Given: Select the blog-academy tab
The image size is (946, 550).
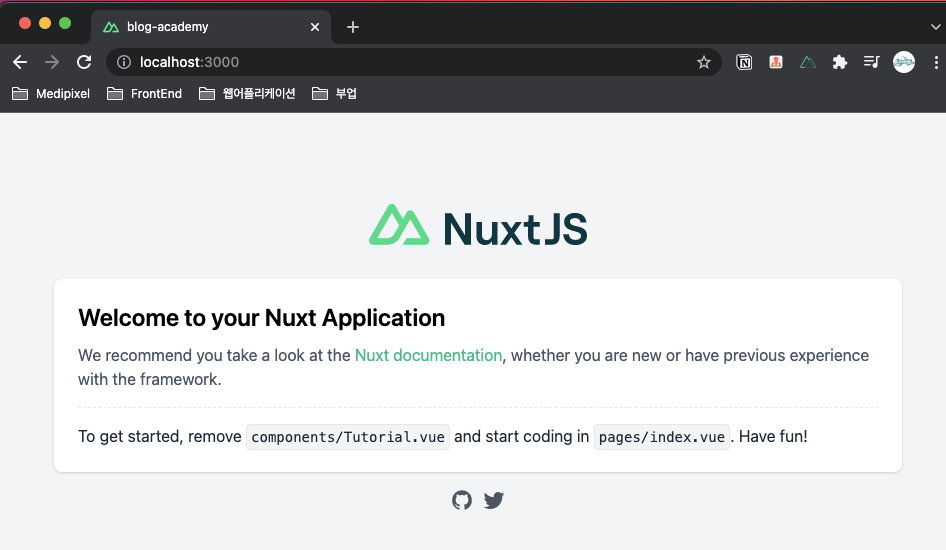Looking at the screenshot, I should (x=211, y=27).
